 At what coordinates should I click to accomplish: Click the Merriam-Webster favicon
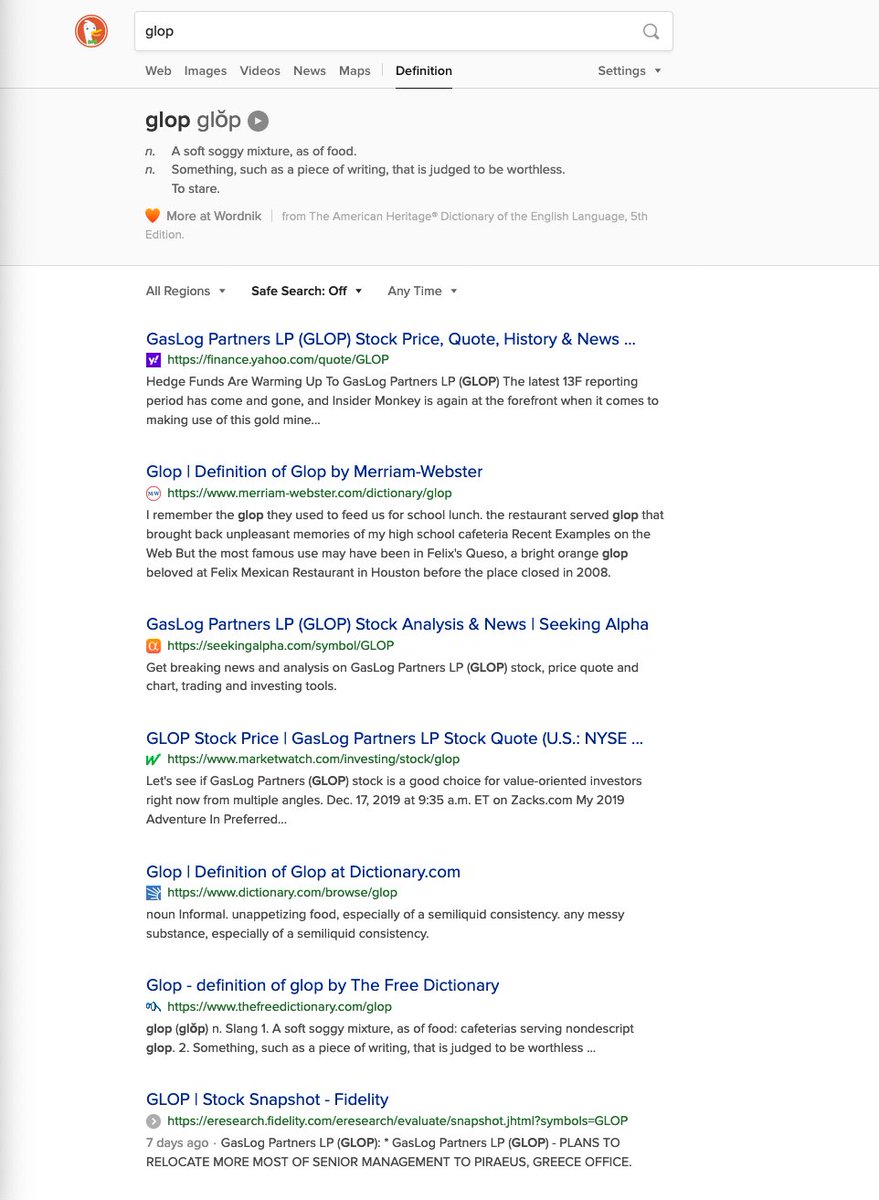pos(153,493)
